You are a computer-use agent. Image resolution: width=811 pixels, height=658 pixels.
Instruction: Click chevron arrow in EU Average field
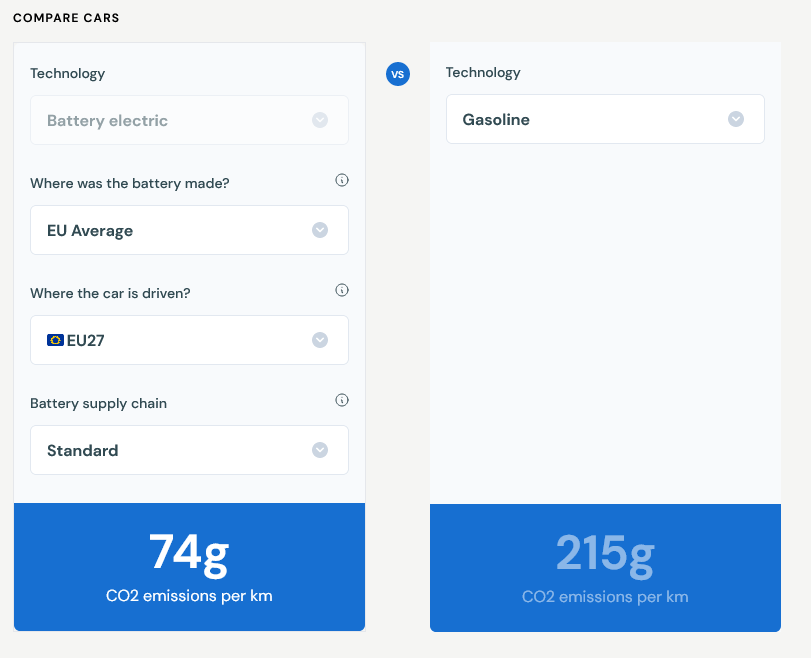coord(320,230)
